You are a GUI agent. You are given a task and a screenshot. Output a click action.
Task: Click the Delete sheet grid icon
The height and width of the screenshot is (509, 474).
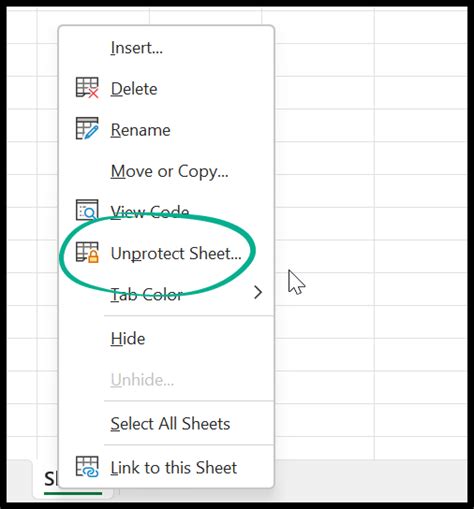tap(87, 88)
